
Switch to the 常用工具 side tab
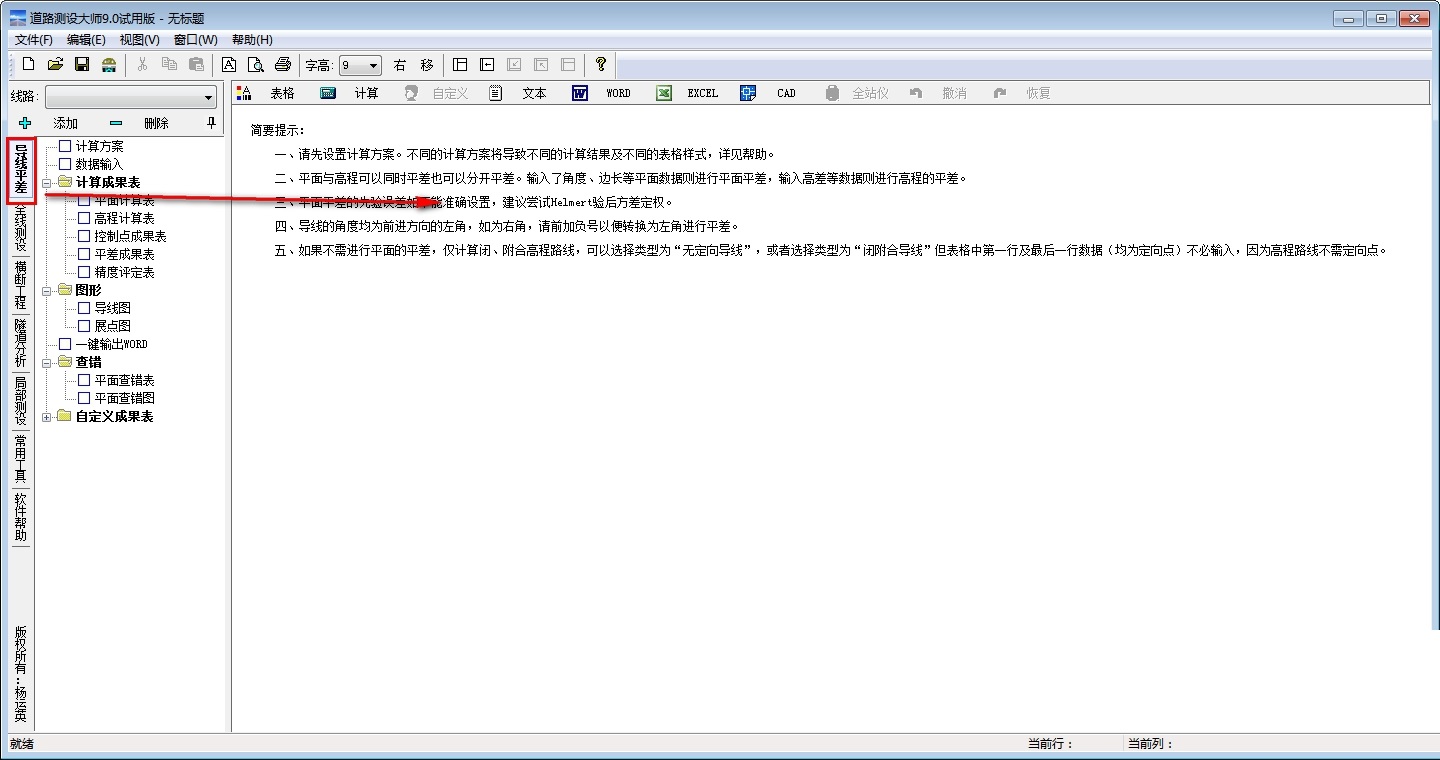coord(21,460)
